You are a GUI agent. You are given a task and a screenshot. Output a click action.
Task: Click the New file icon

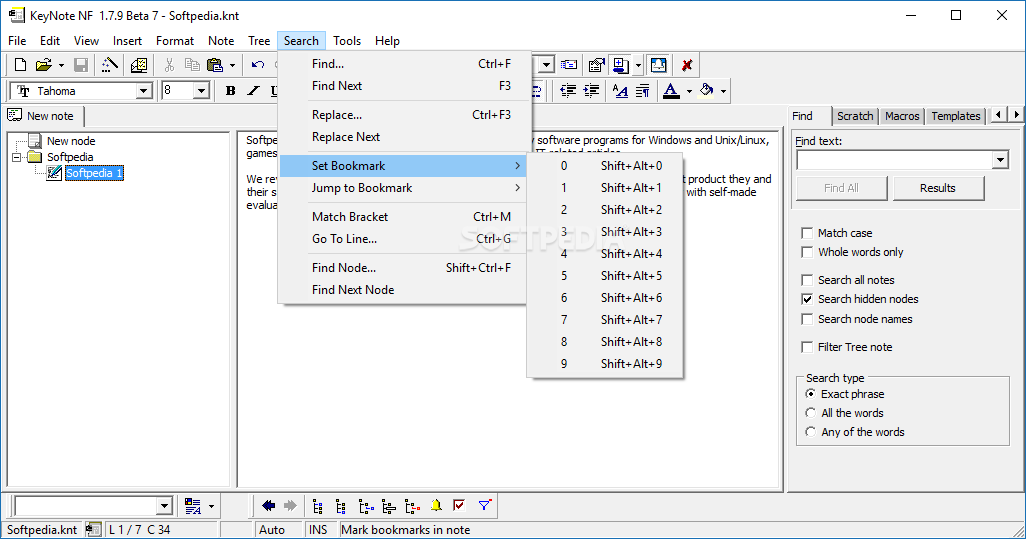20,65
